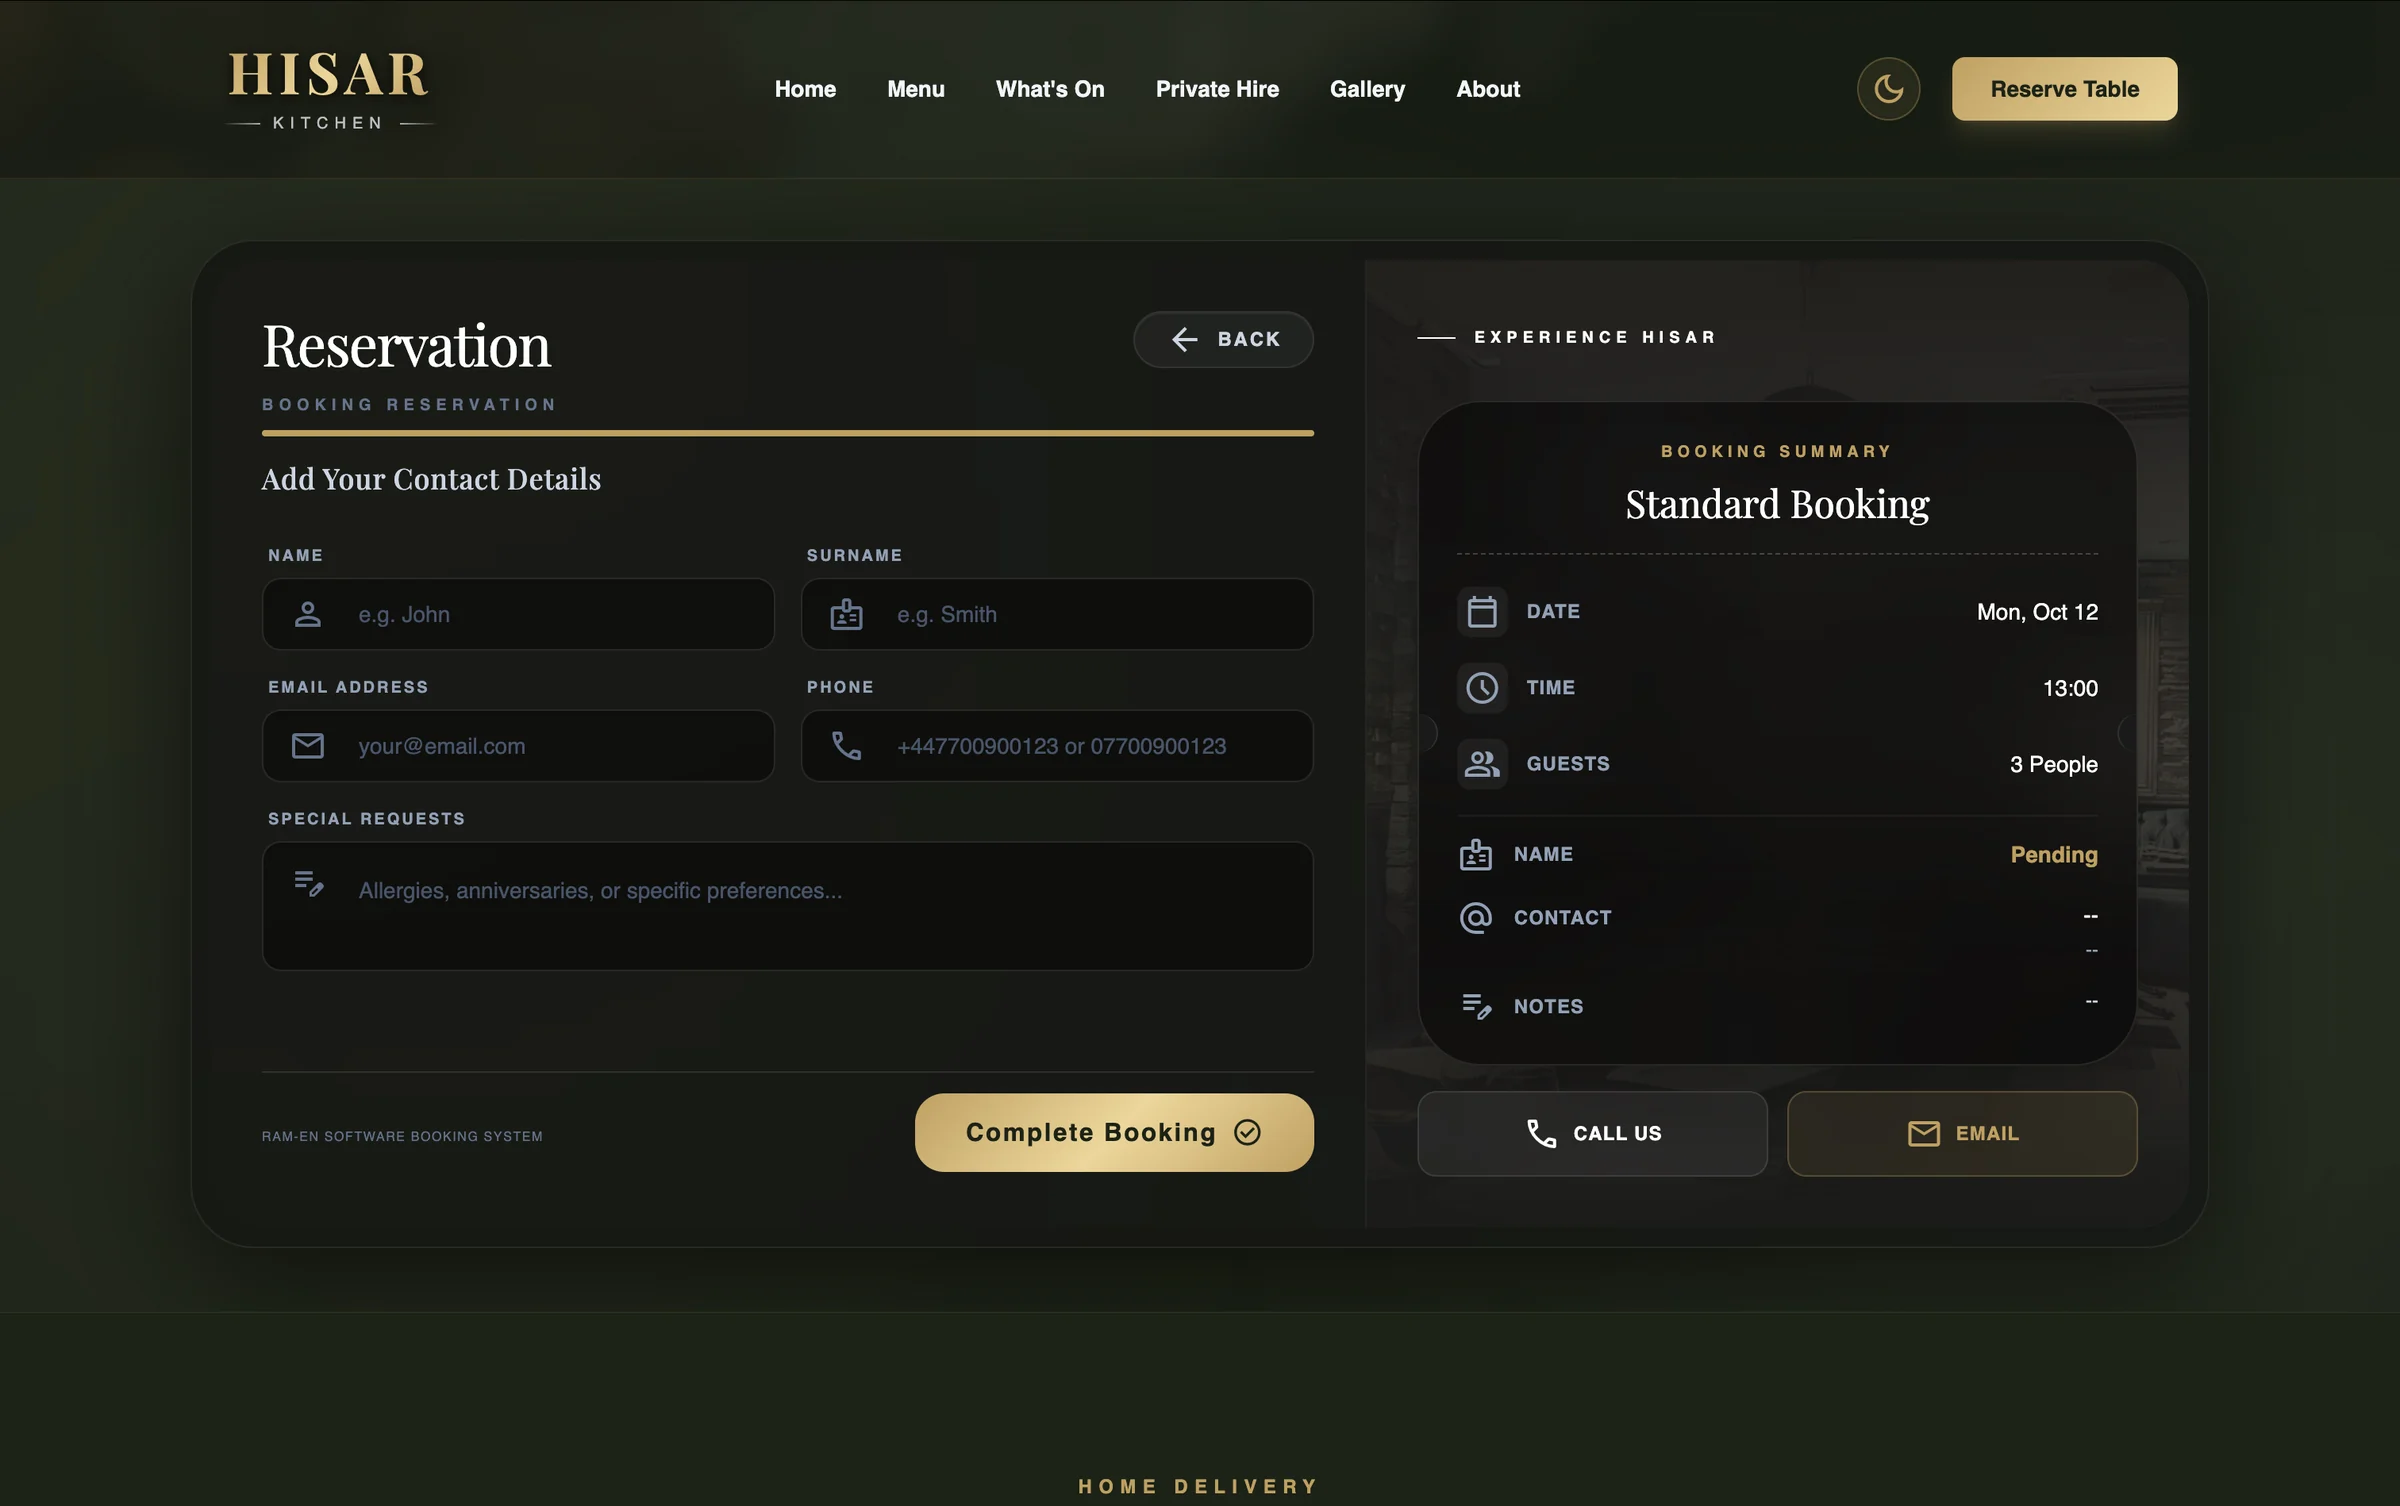The height and width of the screenshot is (1506, 2400).
Task: Click the Reserve Table button
Action: pyautogui.click(x=2064, y=89)
